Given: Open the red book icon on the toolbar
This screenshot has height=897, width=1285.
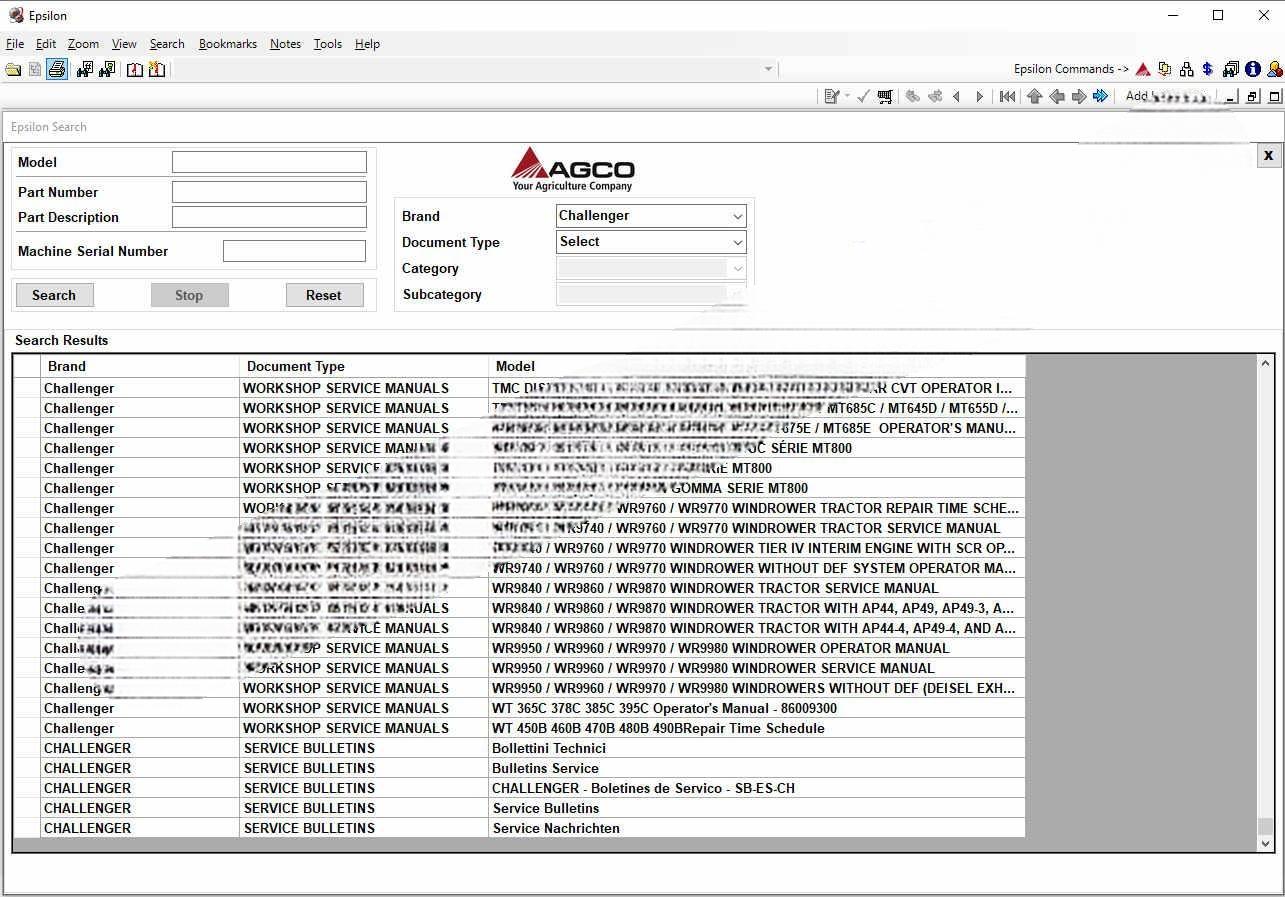Looking at the screenshot, I should pos(135,68).
